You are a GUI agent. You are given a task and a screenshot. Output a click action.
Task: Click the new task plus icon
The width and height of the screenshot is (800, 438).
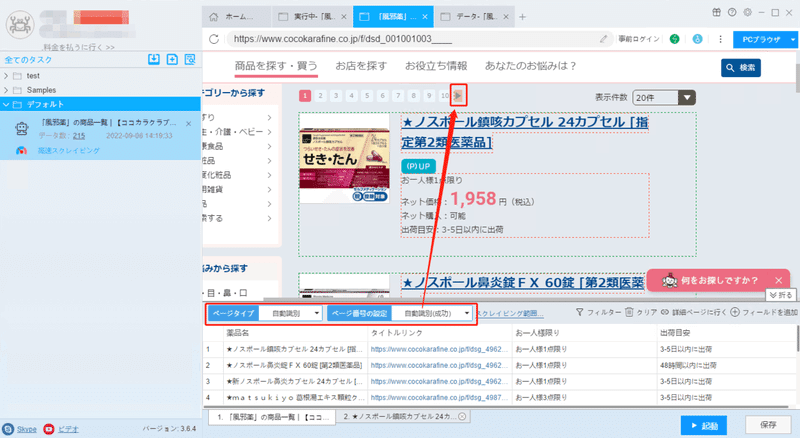coord(172,59)
